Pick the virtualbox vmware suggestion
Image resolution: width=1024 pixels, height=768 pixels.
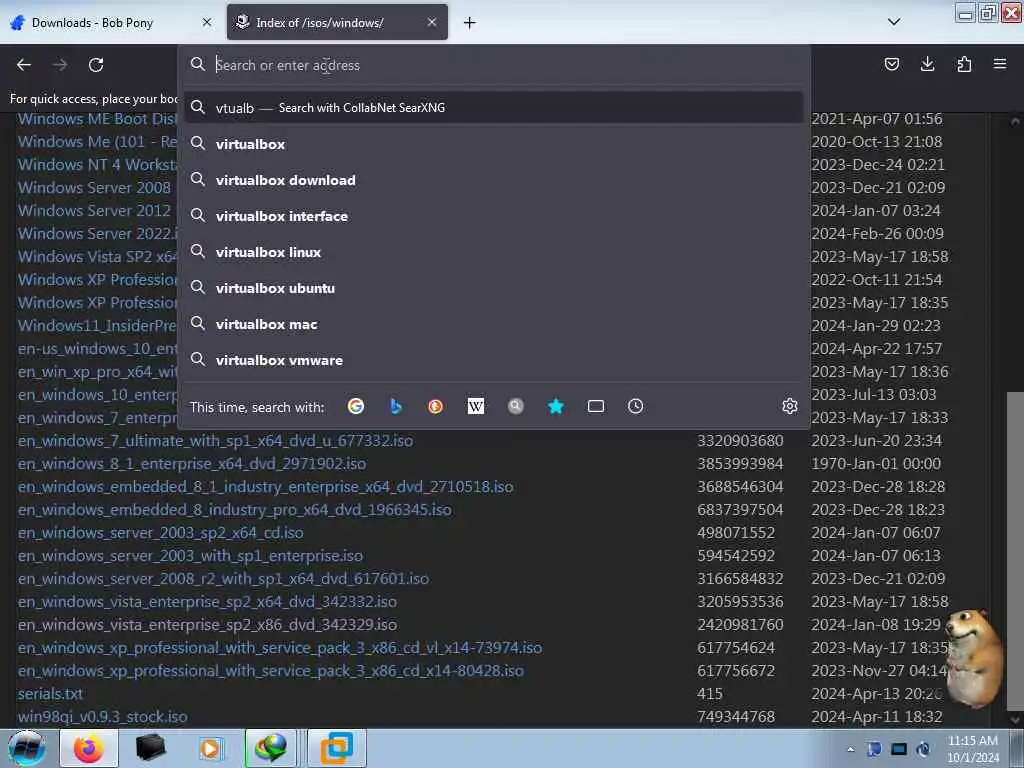coord(494,360)
